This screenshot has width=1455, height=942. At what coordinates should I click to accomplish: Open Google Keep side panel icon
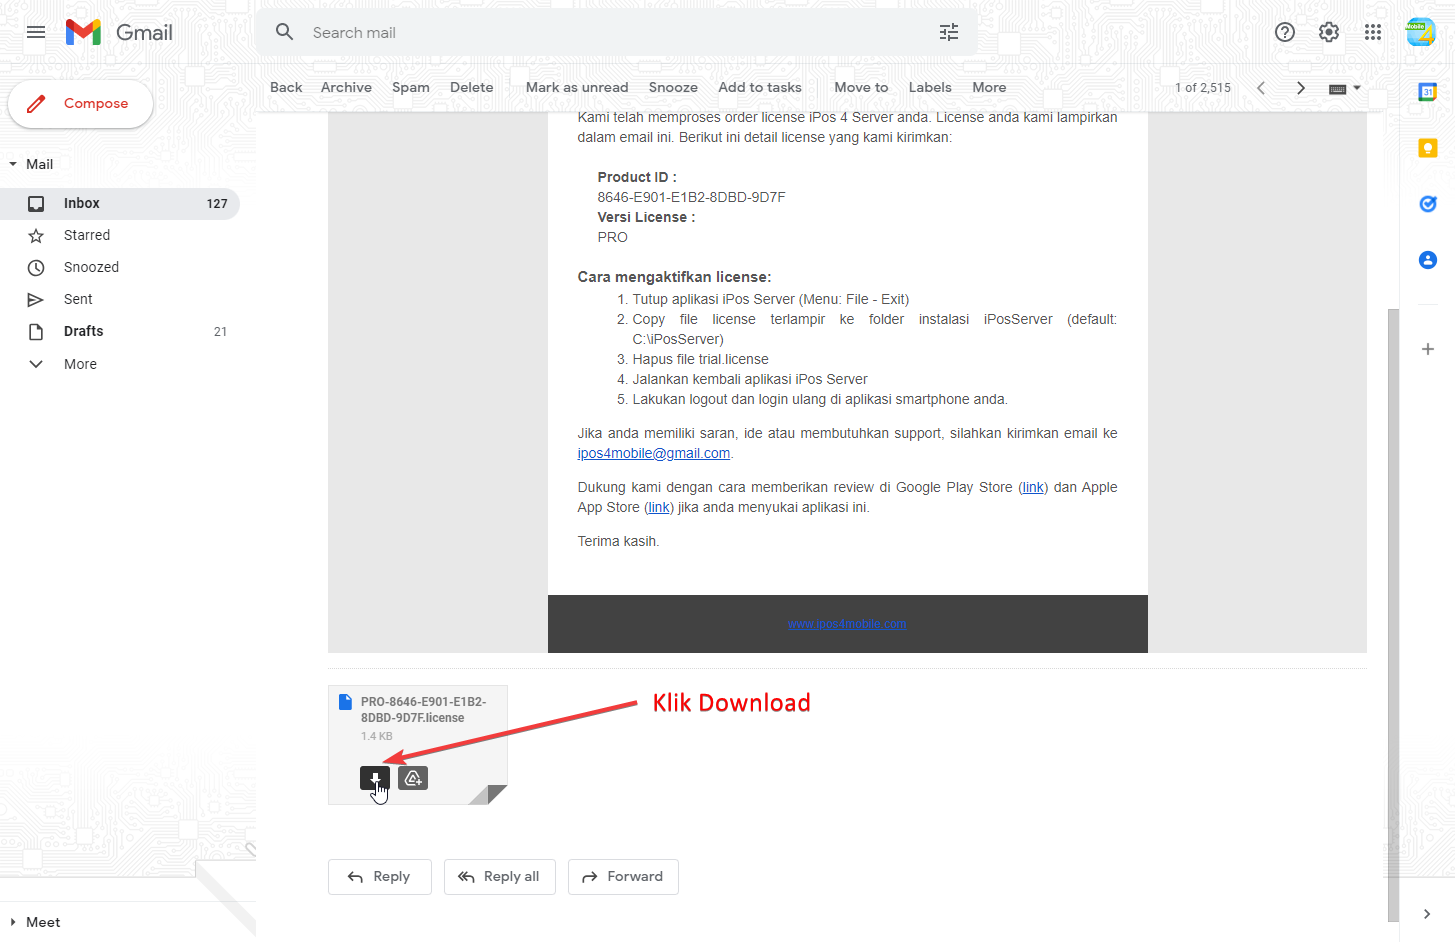coord(1428,148)
